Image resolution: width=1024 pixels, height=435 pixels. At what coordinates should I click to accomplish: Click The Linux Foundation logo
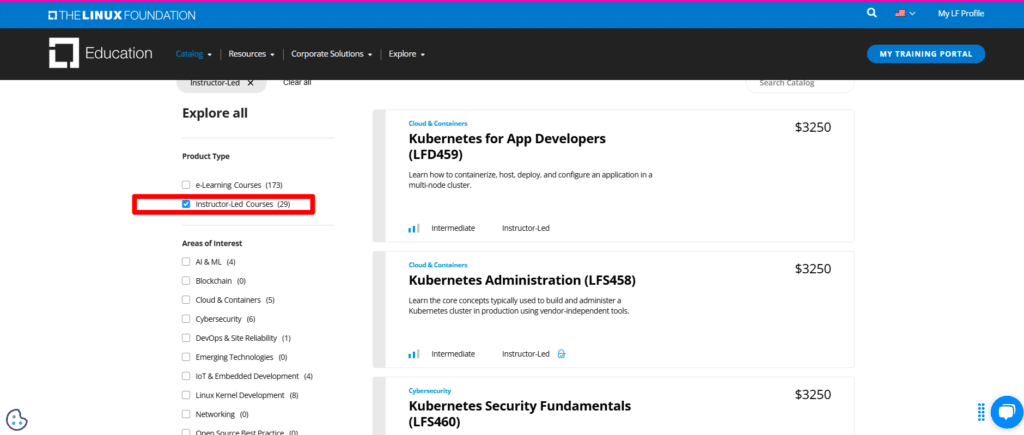pyautogui.click(x=121, y=15)
